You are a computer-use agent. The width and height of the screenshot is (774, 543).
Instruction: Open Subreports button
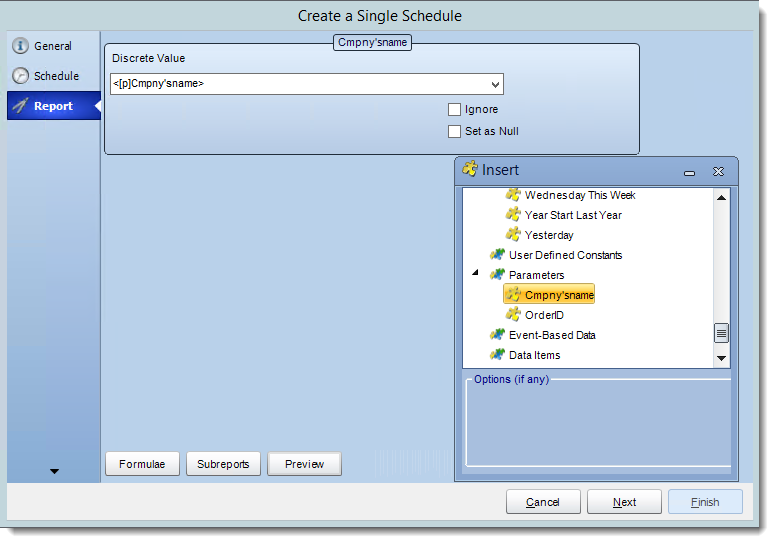pos(223,464)
